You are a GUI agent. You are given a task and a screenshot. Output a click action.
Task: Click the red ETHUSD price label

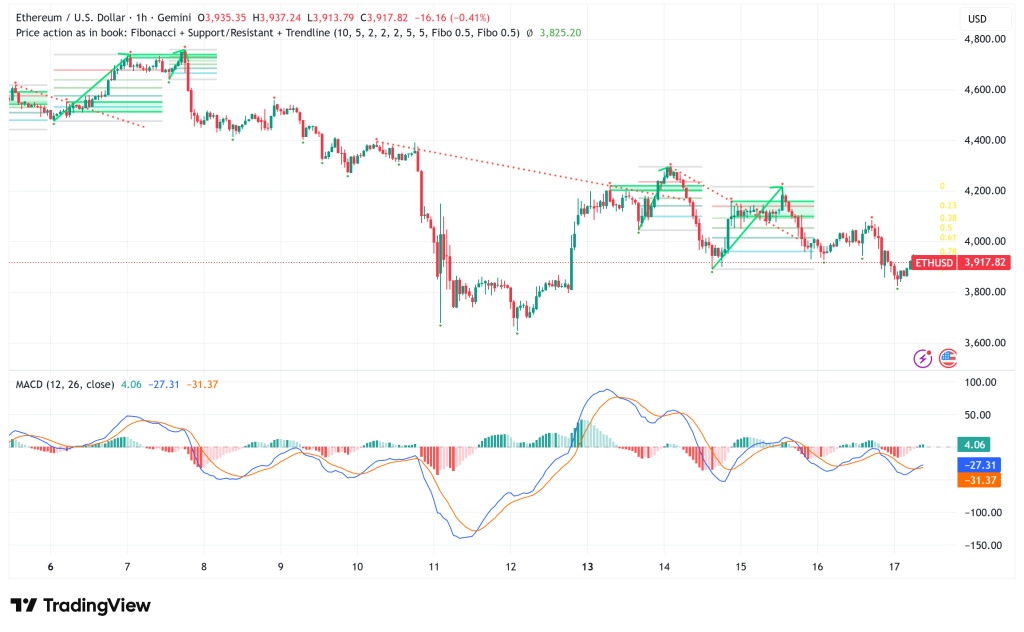coord(932,263)
